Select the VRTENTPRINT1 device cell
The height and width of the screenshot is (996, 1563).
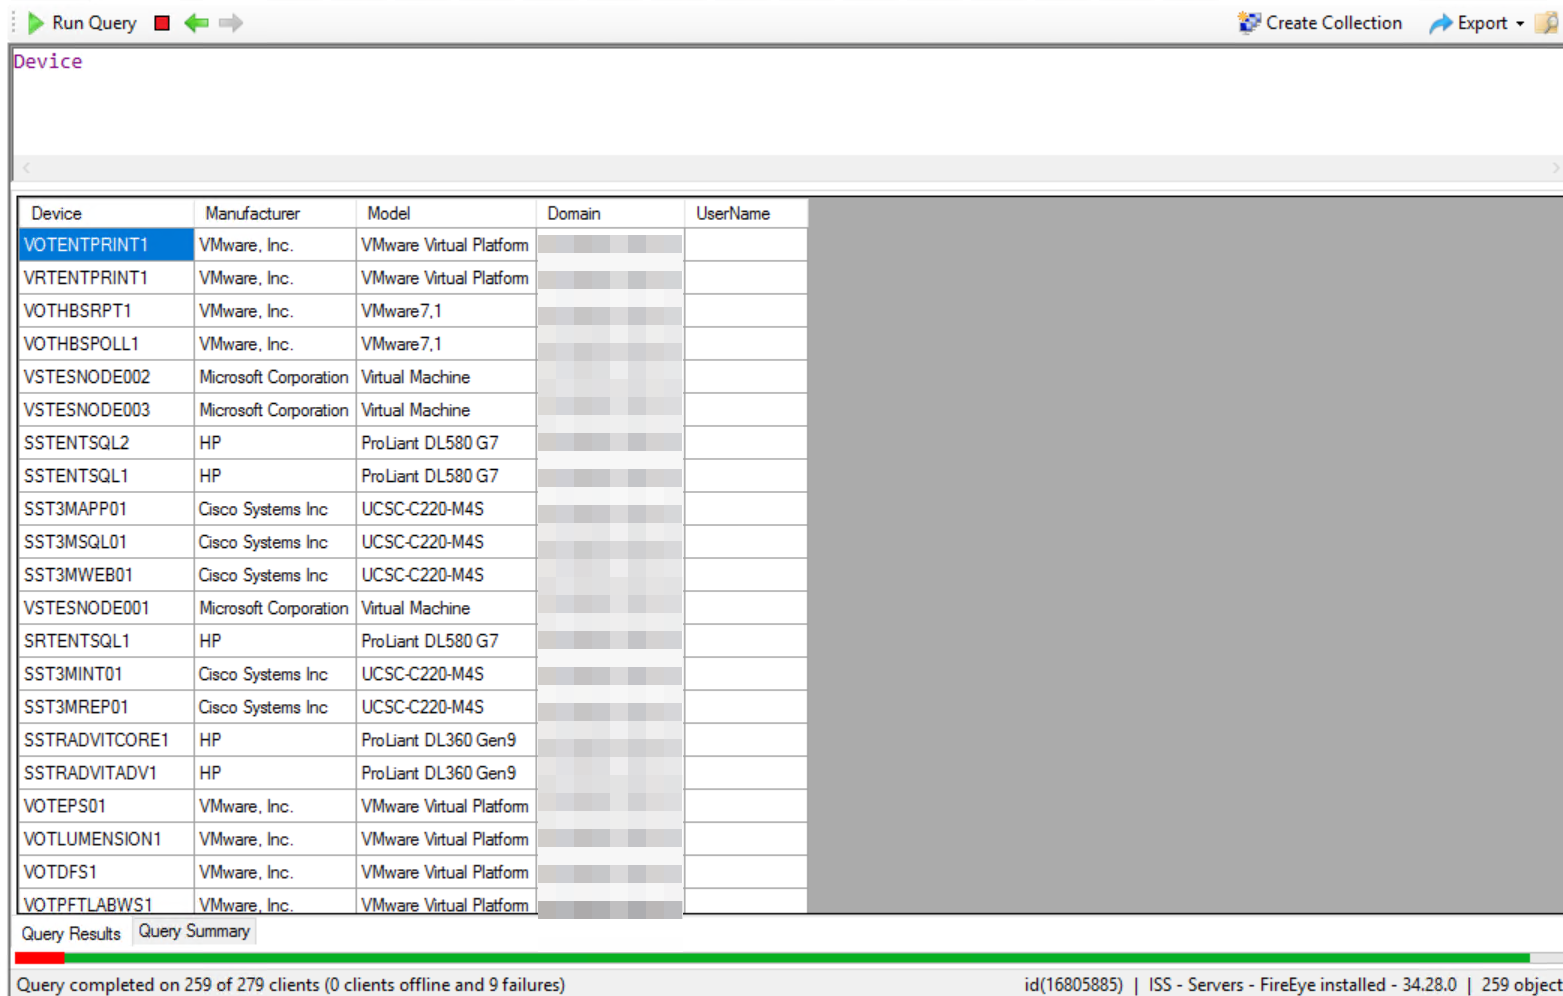(x=106, y=278)
